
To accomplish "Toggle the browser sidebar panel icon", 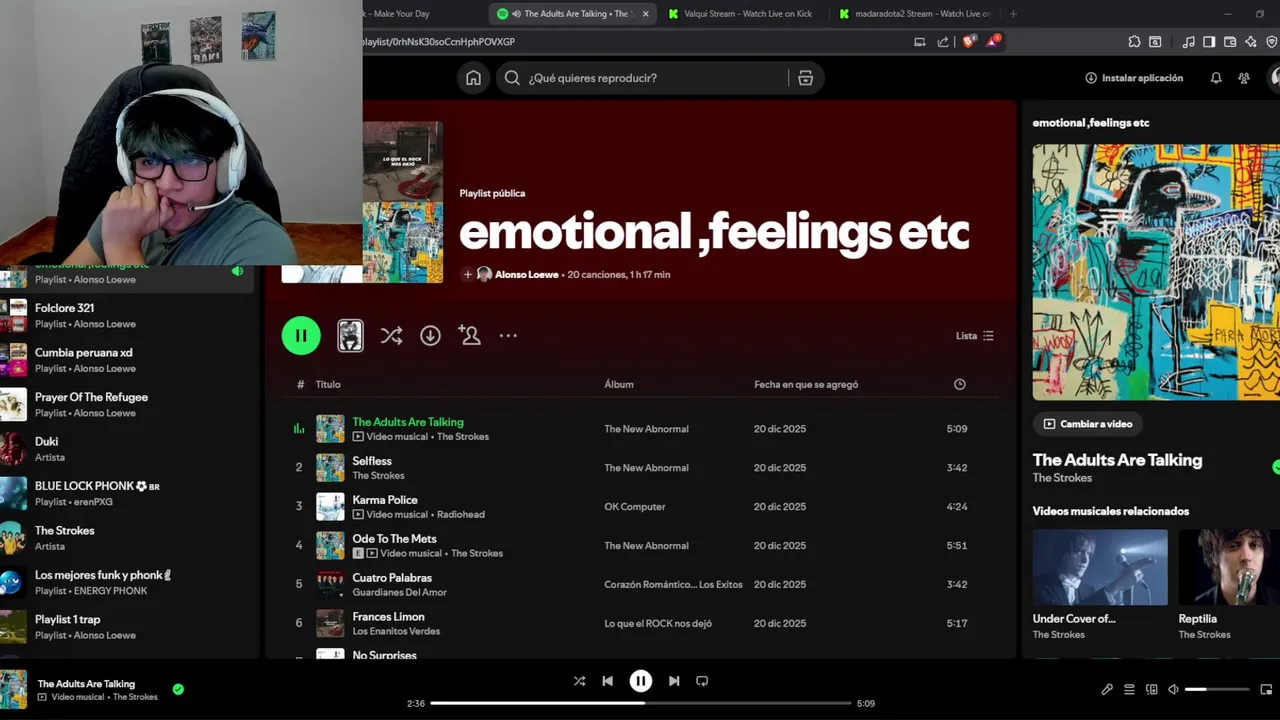I will coord(1209,42).
